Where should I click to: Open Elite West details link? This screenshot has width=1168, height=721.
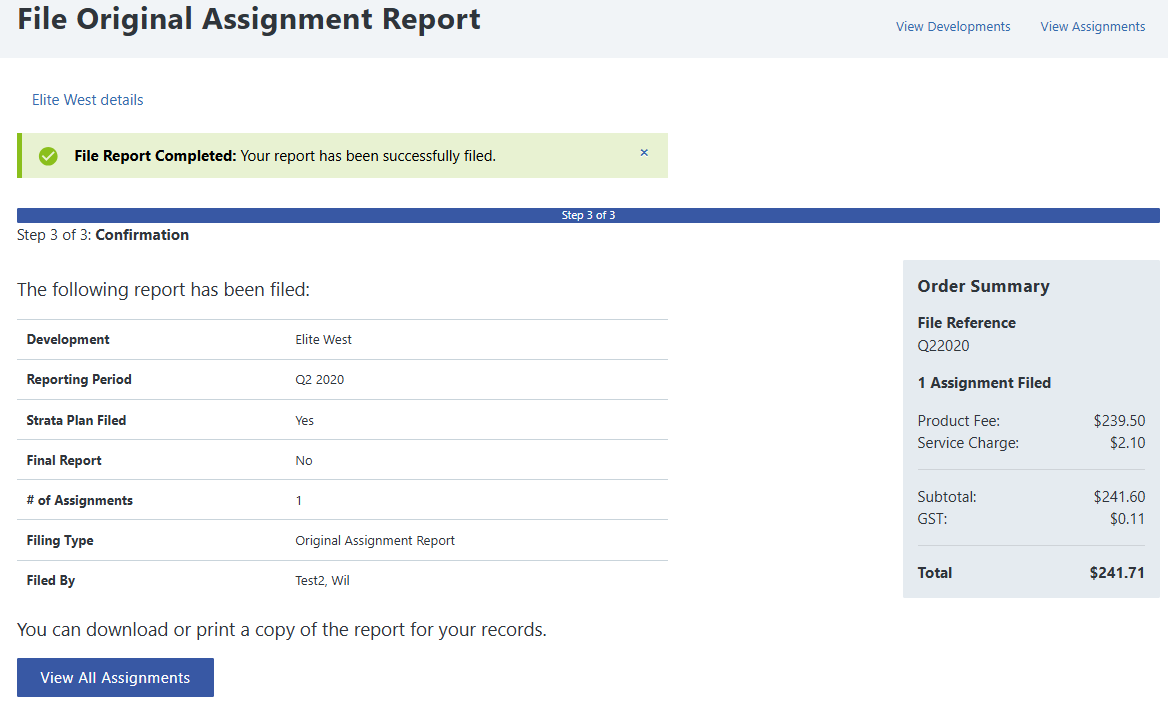pyautogui.click(x=87, y=100)
